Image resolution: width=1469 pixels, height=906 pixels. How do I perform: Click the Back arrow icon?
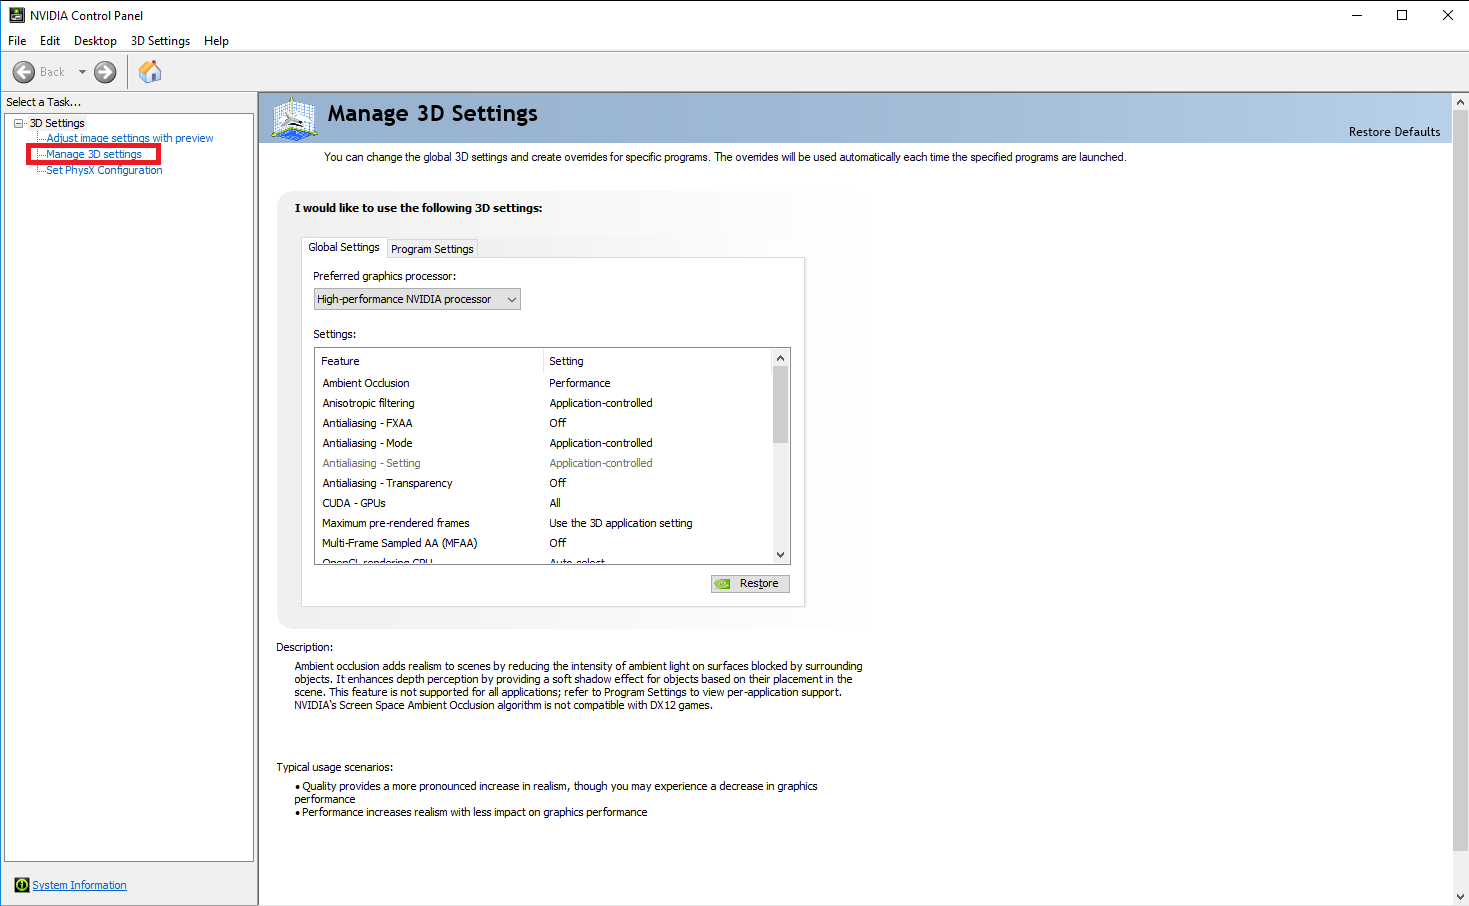[x=24, y=72]
